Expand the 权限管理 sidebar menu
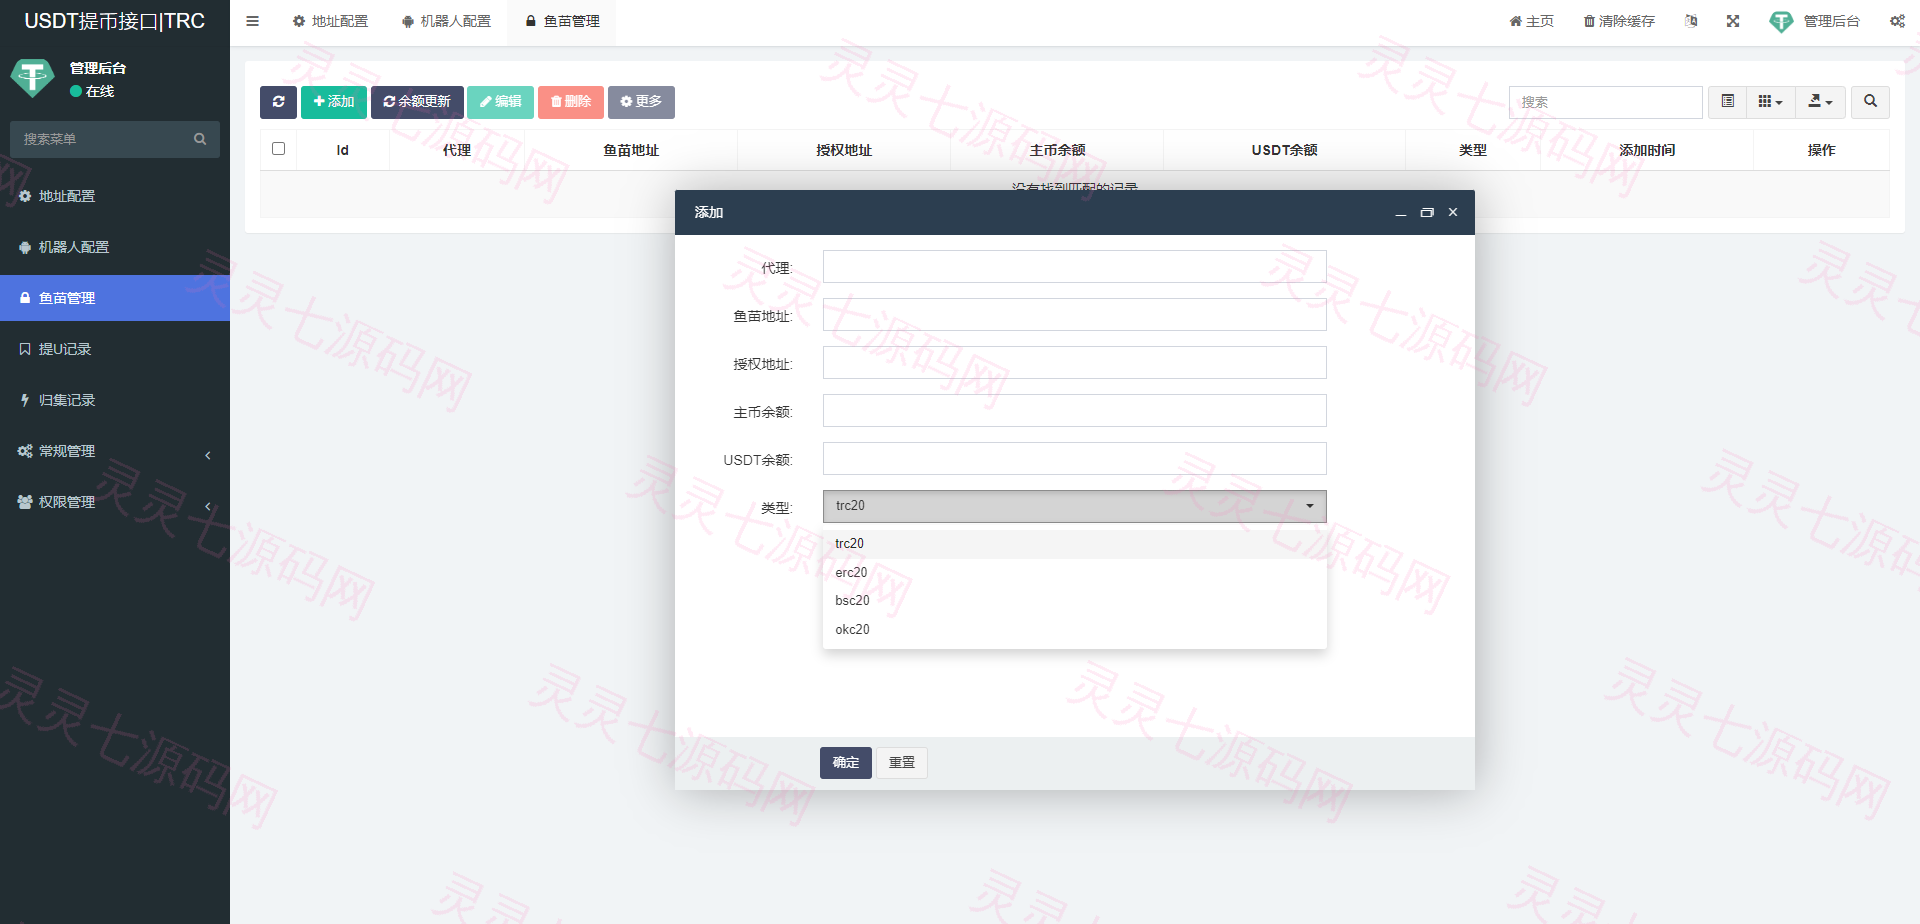 (115, 503)
